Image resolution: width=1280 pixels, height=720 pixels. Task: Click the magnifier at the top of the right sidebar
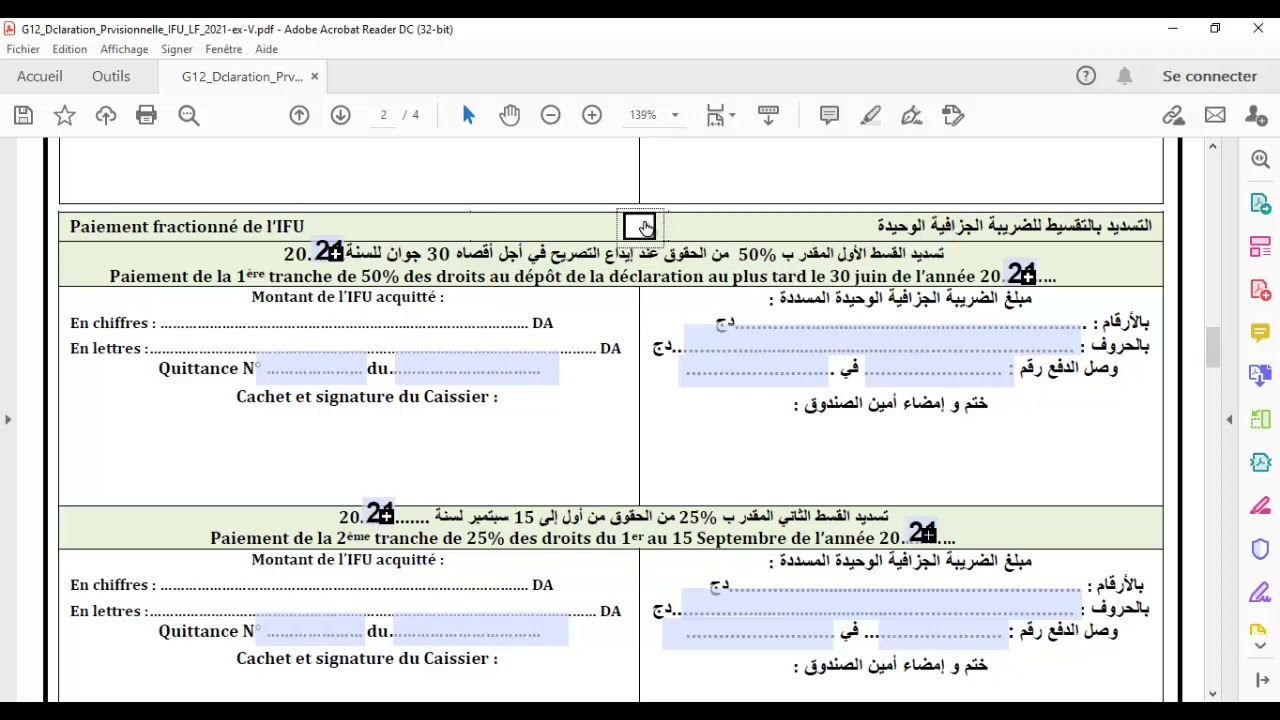pyautogui.click(x=1260, y=159)
